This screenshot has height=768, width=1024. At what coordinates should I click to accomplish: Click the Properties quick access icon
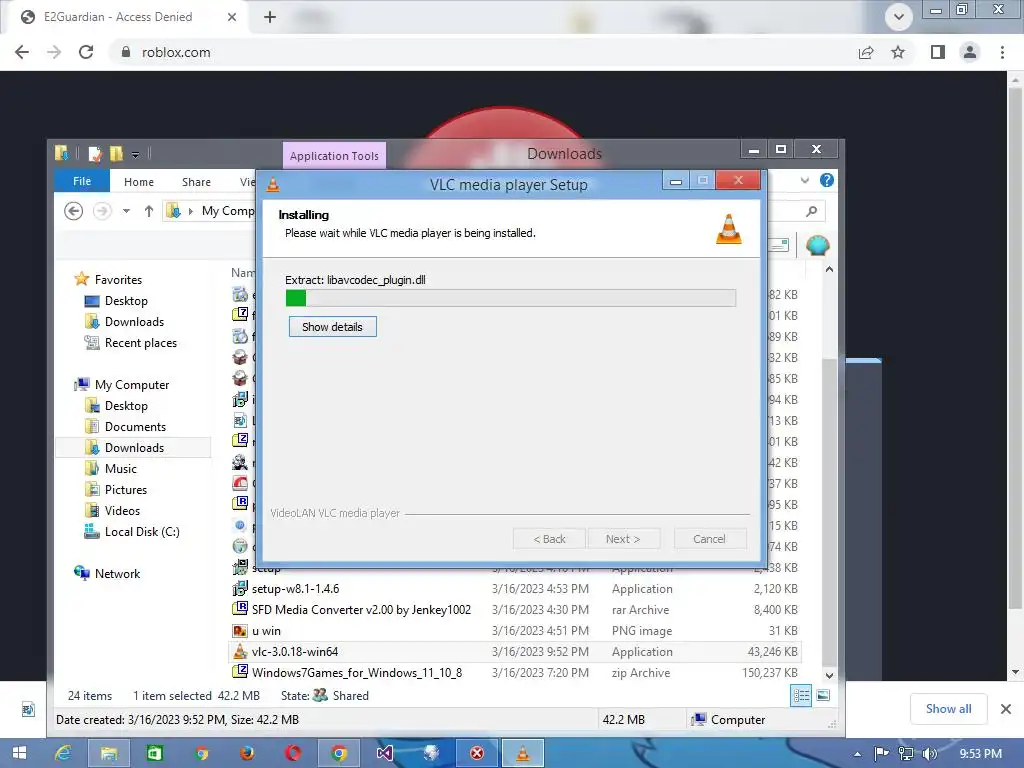click(95, 154)
